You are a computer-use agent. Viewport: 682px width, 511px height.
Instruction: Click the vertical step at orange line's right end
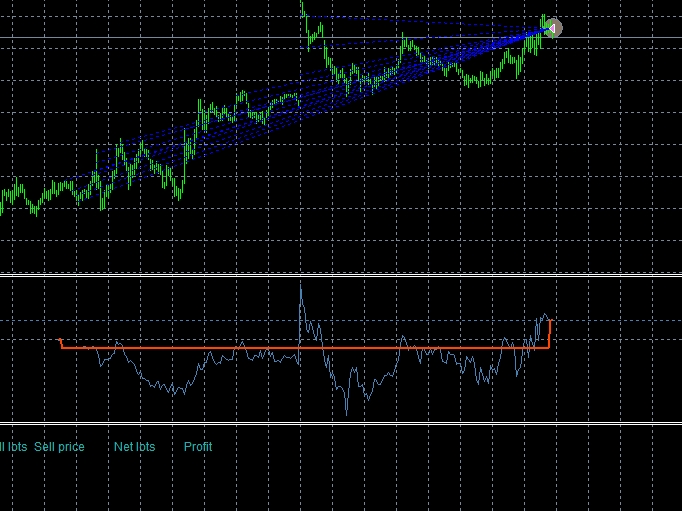[550, 334]
